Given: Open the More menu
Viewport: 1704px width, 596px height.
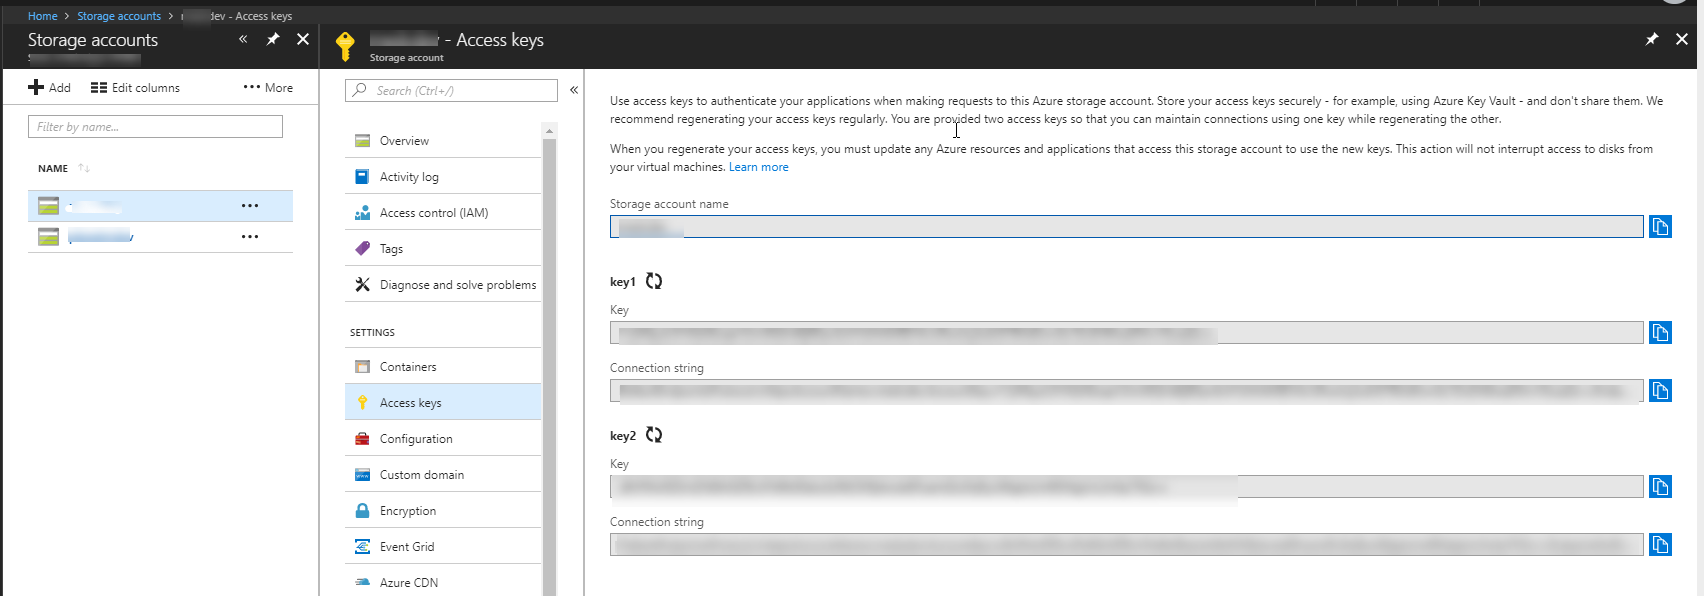Looking at the screenshot, I should click(x=268, y=88).
